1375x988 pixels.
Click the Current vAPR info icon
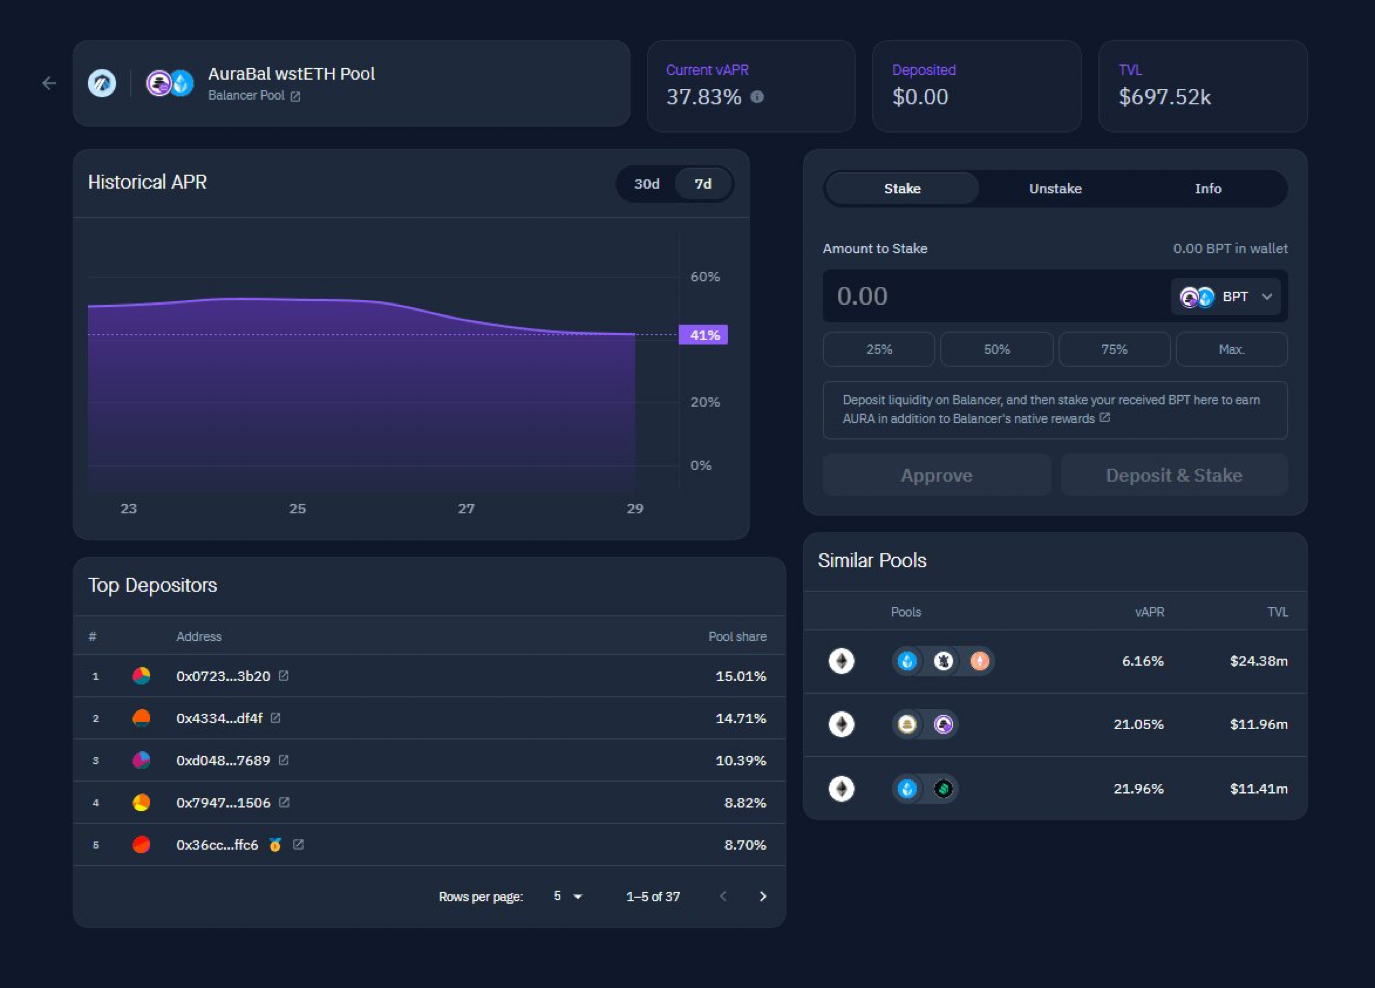pyautogui.click(x=757, y=97)
